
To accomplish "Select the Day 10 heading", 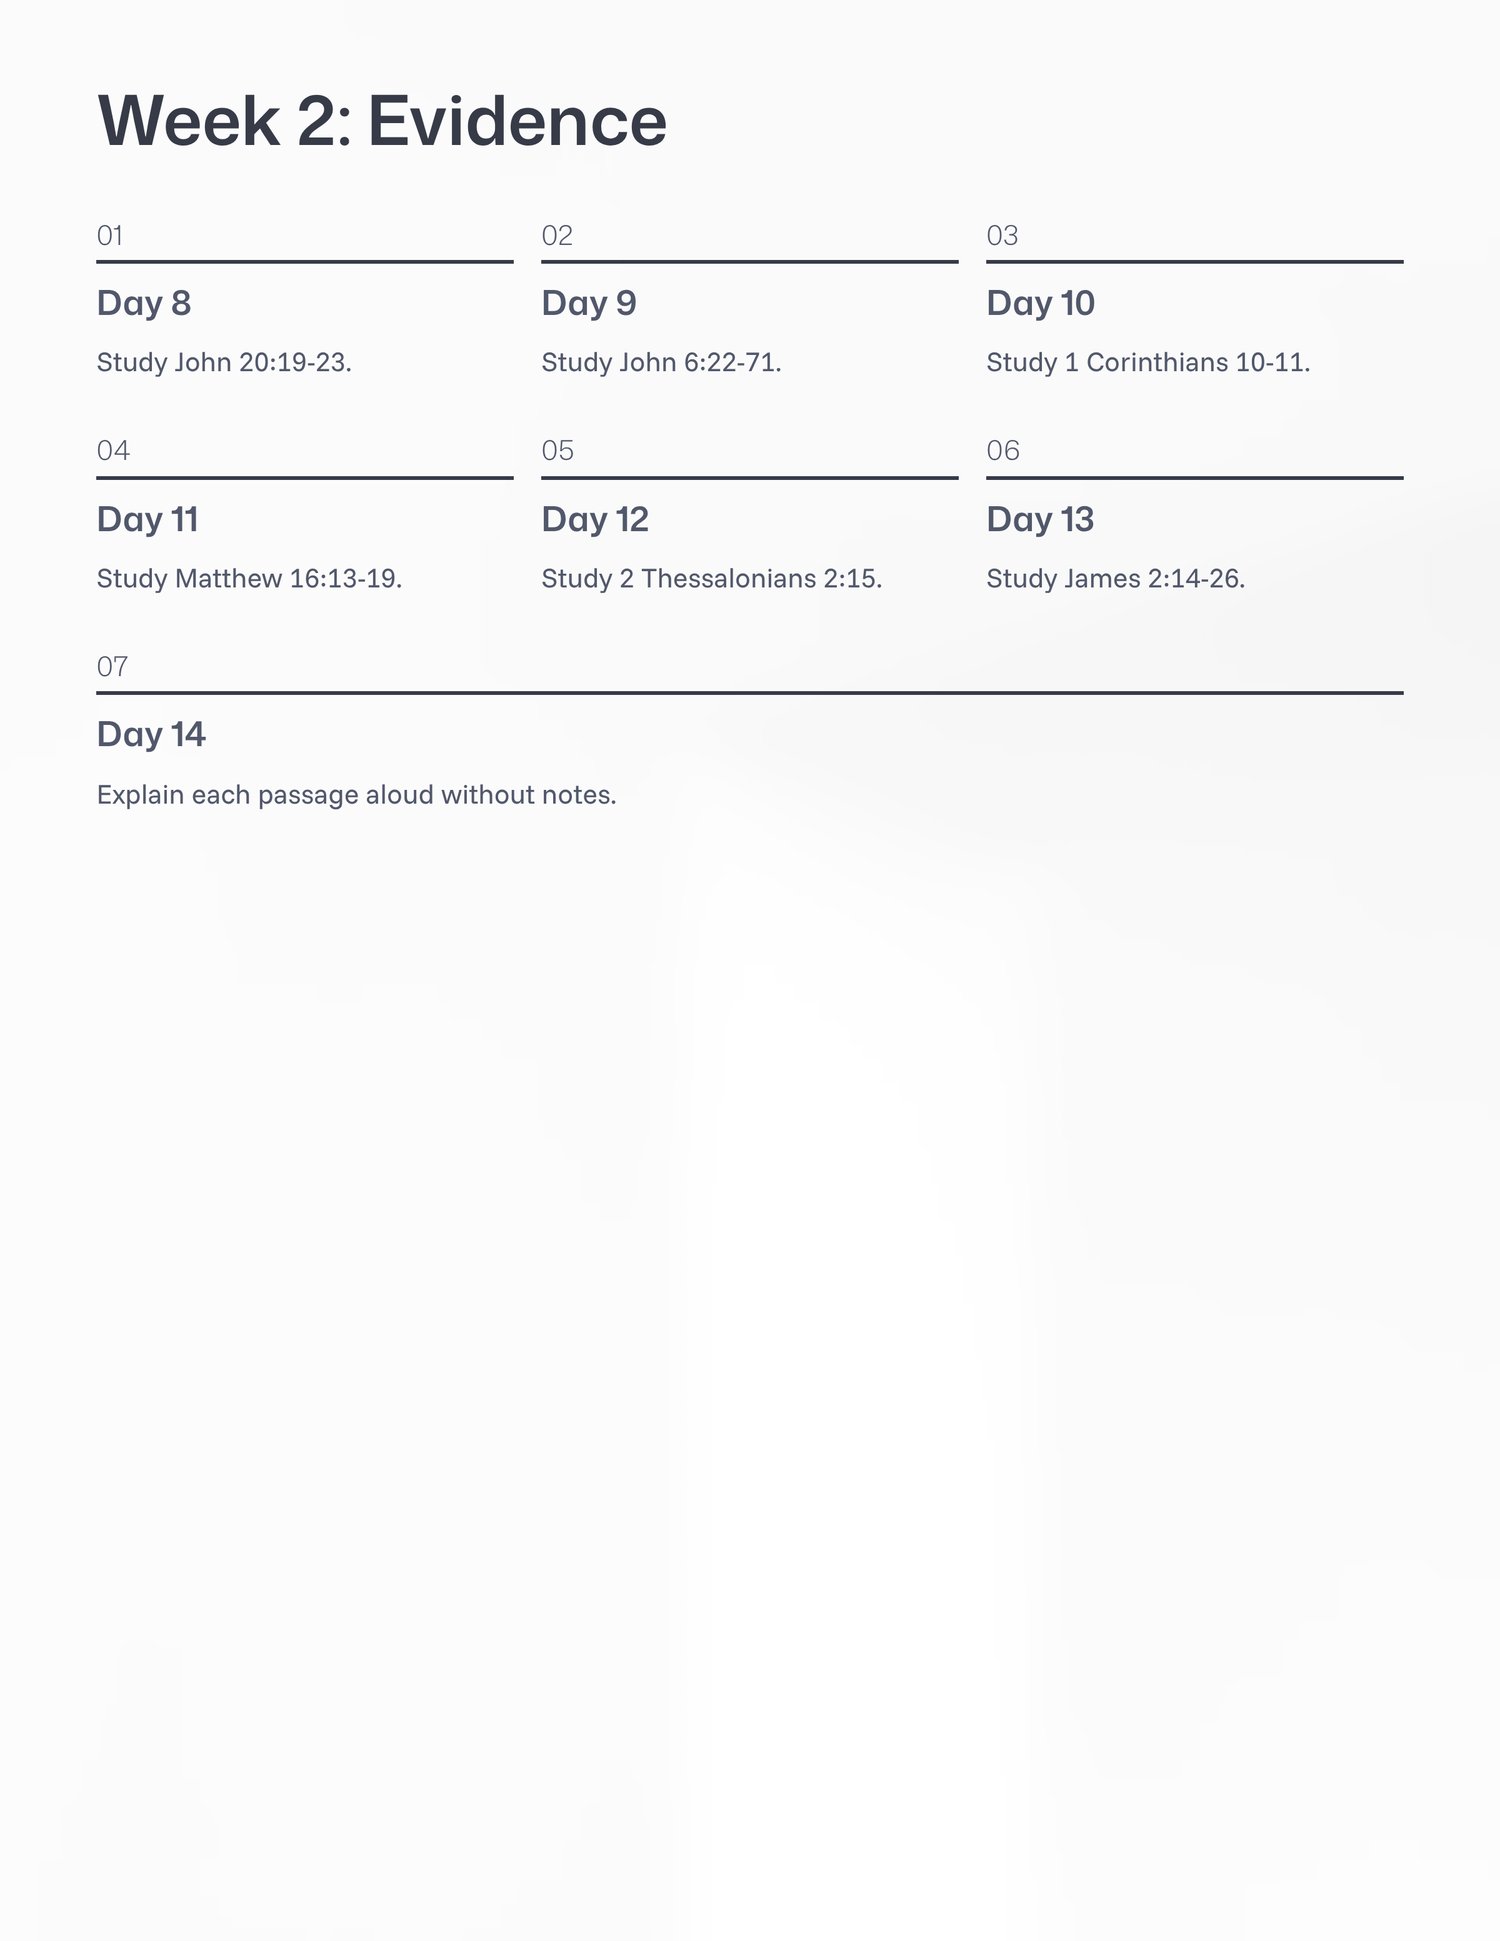I will click(1040, 303).
